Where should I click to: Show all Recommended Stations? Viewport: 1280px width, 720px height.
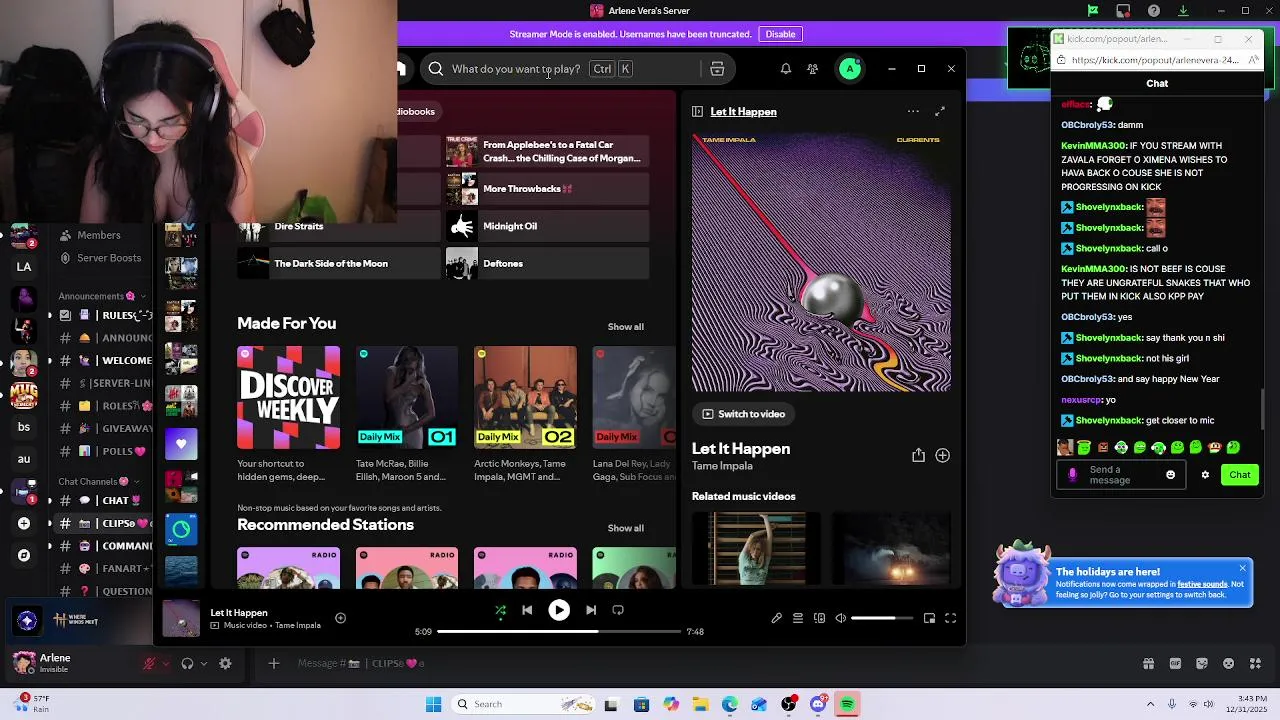coord(626,528)
